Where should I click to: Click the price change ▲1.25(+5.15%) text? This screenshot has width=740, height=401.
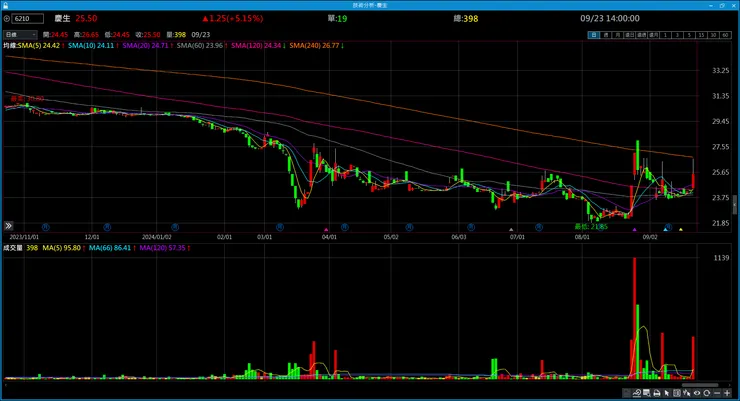233,18
